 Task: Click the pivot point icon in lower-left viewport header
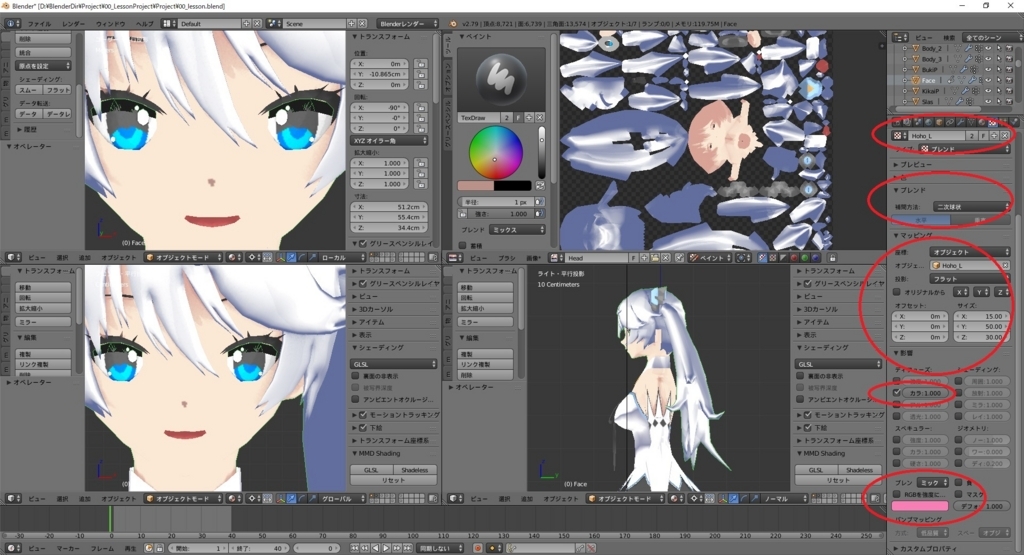click(x=255, y=498)
